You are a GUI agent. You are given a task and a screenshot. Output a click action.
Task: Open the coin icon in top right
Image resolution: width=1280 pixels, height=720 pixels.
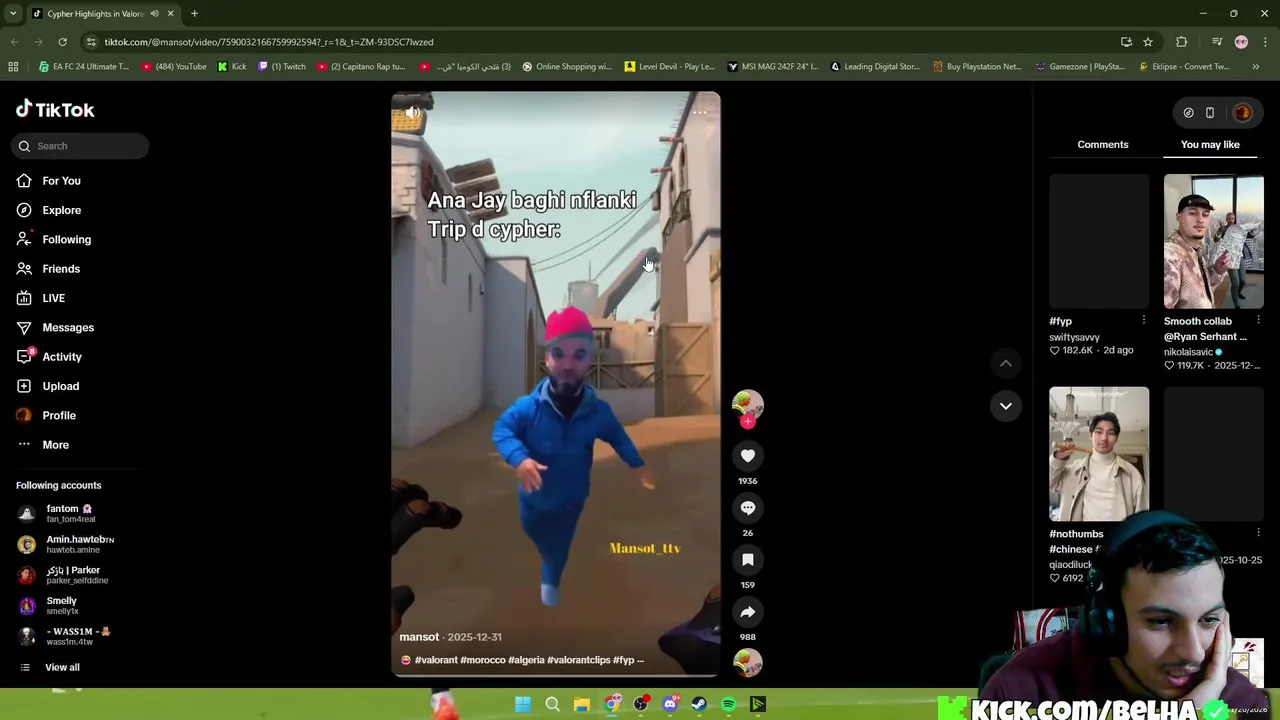1188,113
